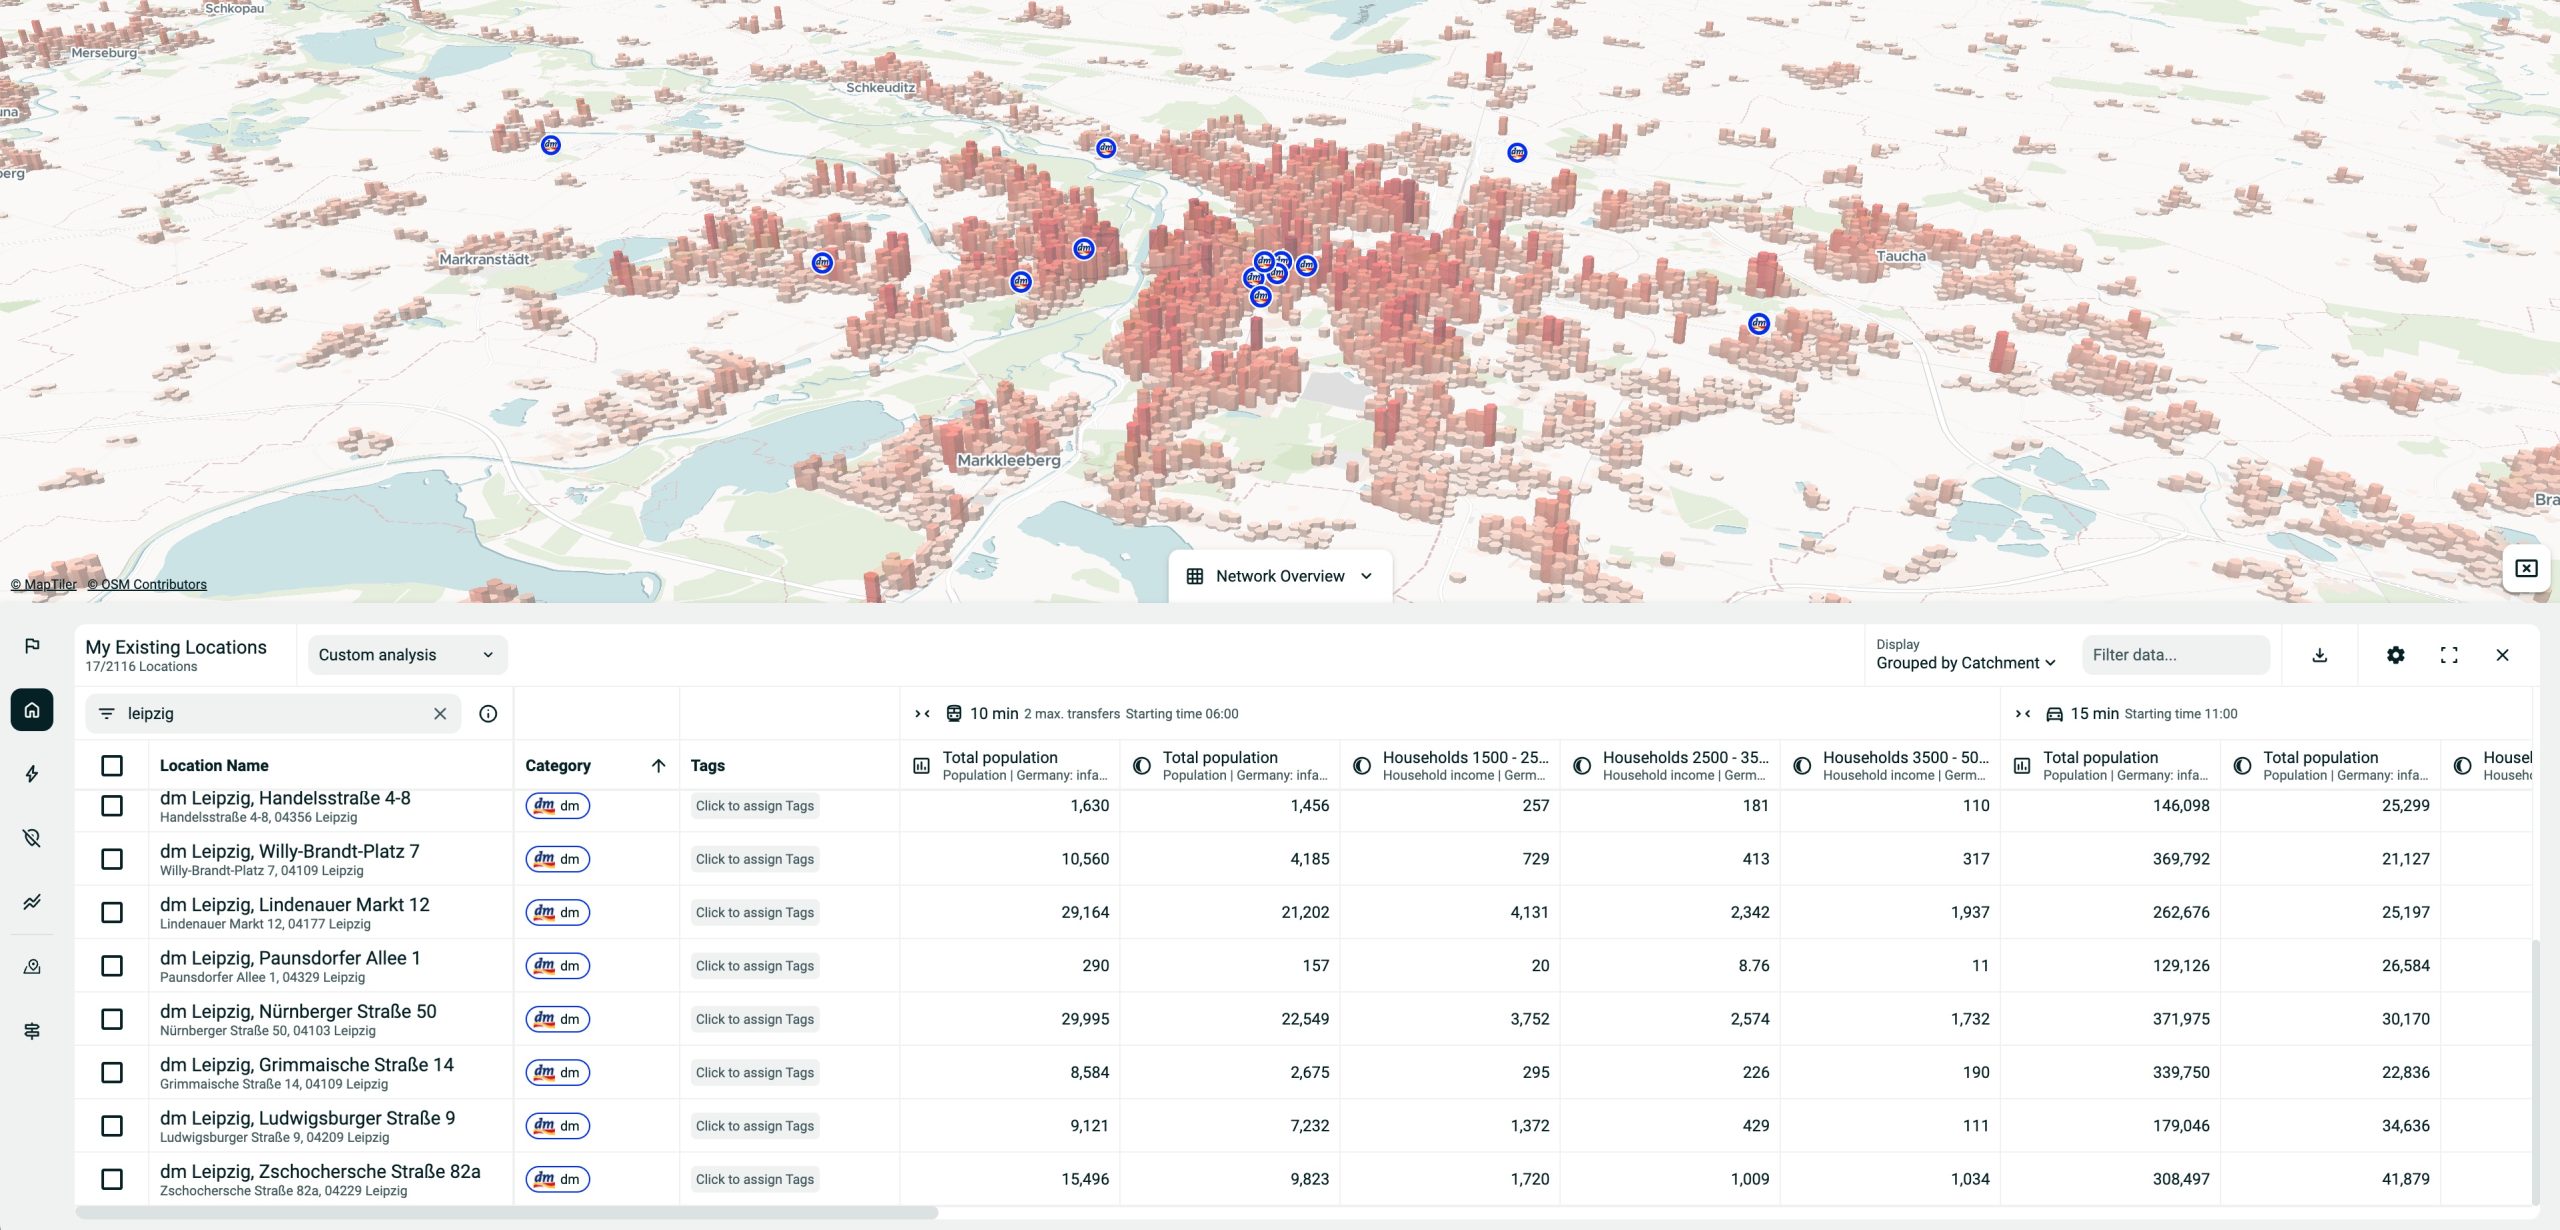
Task: Toggle the select-all locations checkbox
Action: tap(112, 766)
